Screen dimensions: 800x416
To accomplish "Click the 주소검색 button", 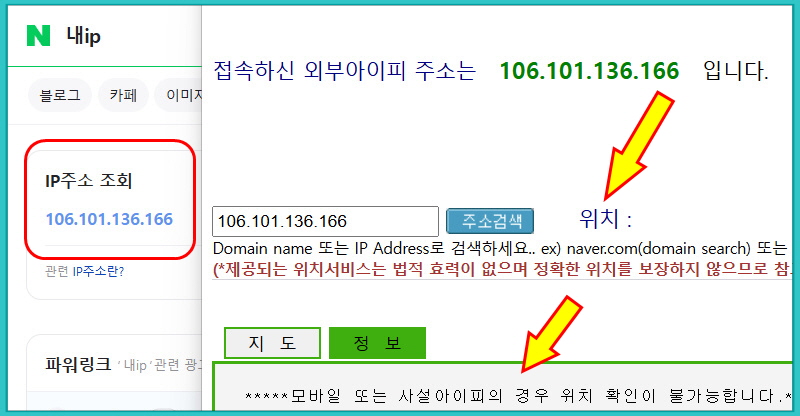I will pos(490,221).
